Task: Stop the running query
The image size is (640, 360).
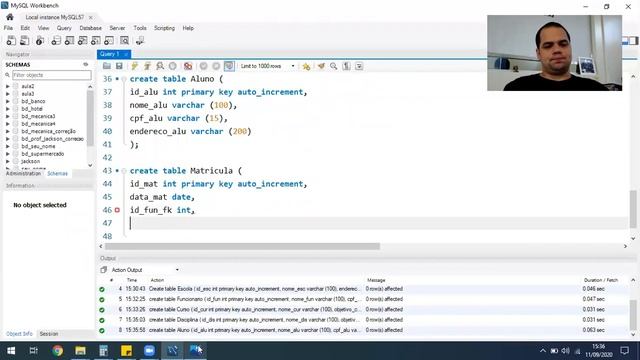Action: point(173,66)
